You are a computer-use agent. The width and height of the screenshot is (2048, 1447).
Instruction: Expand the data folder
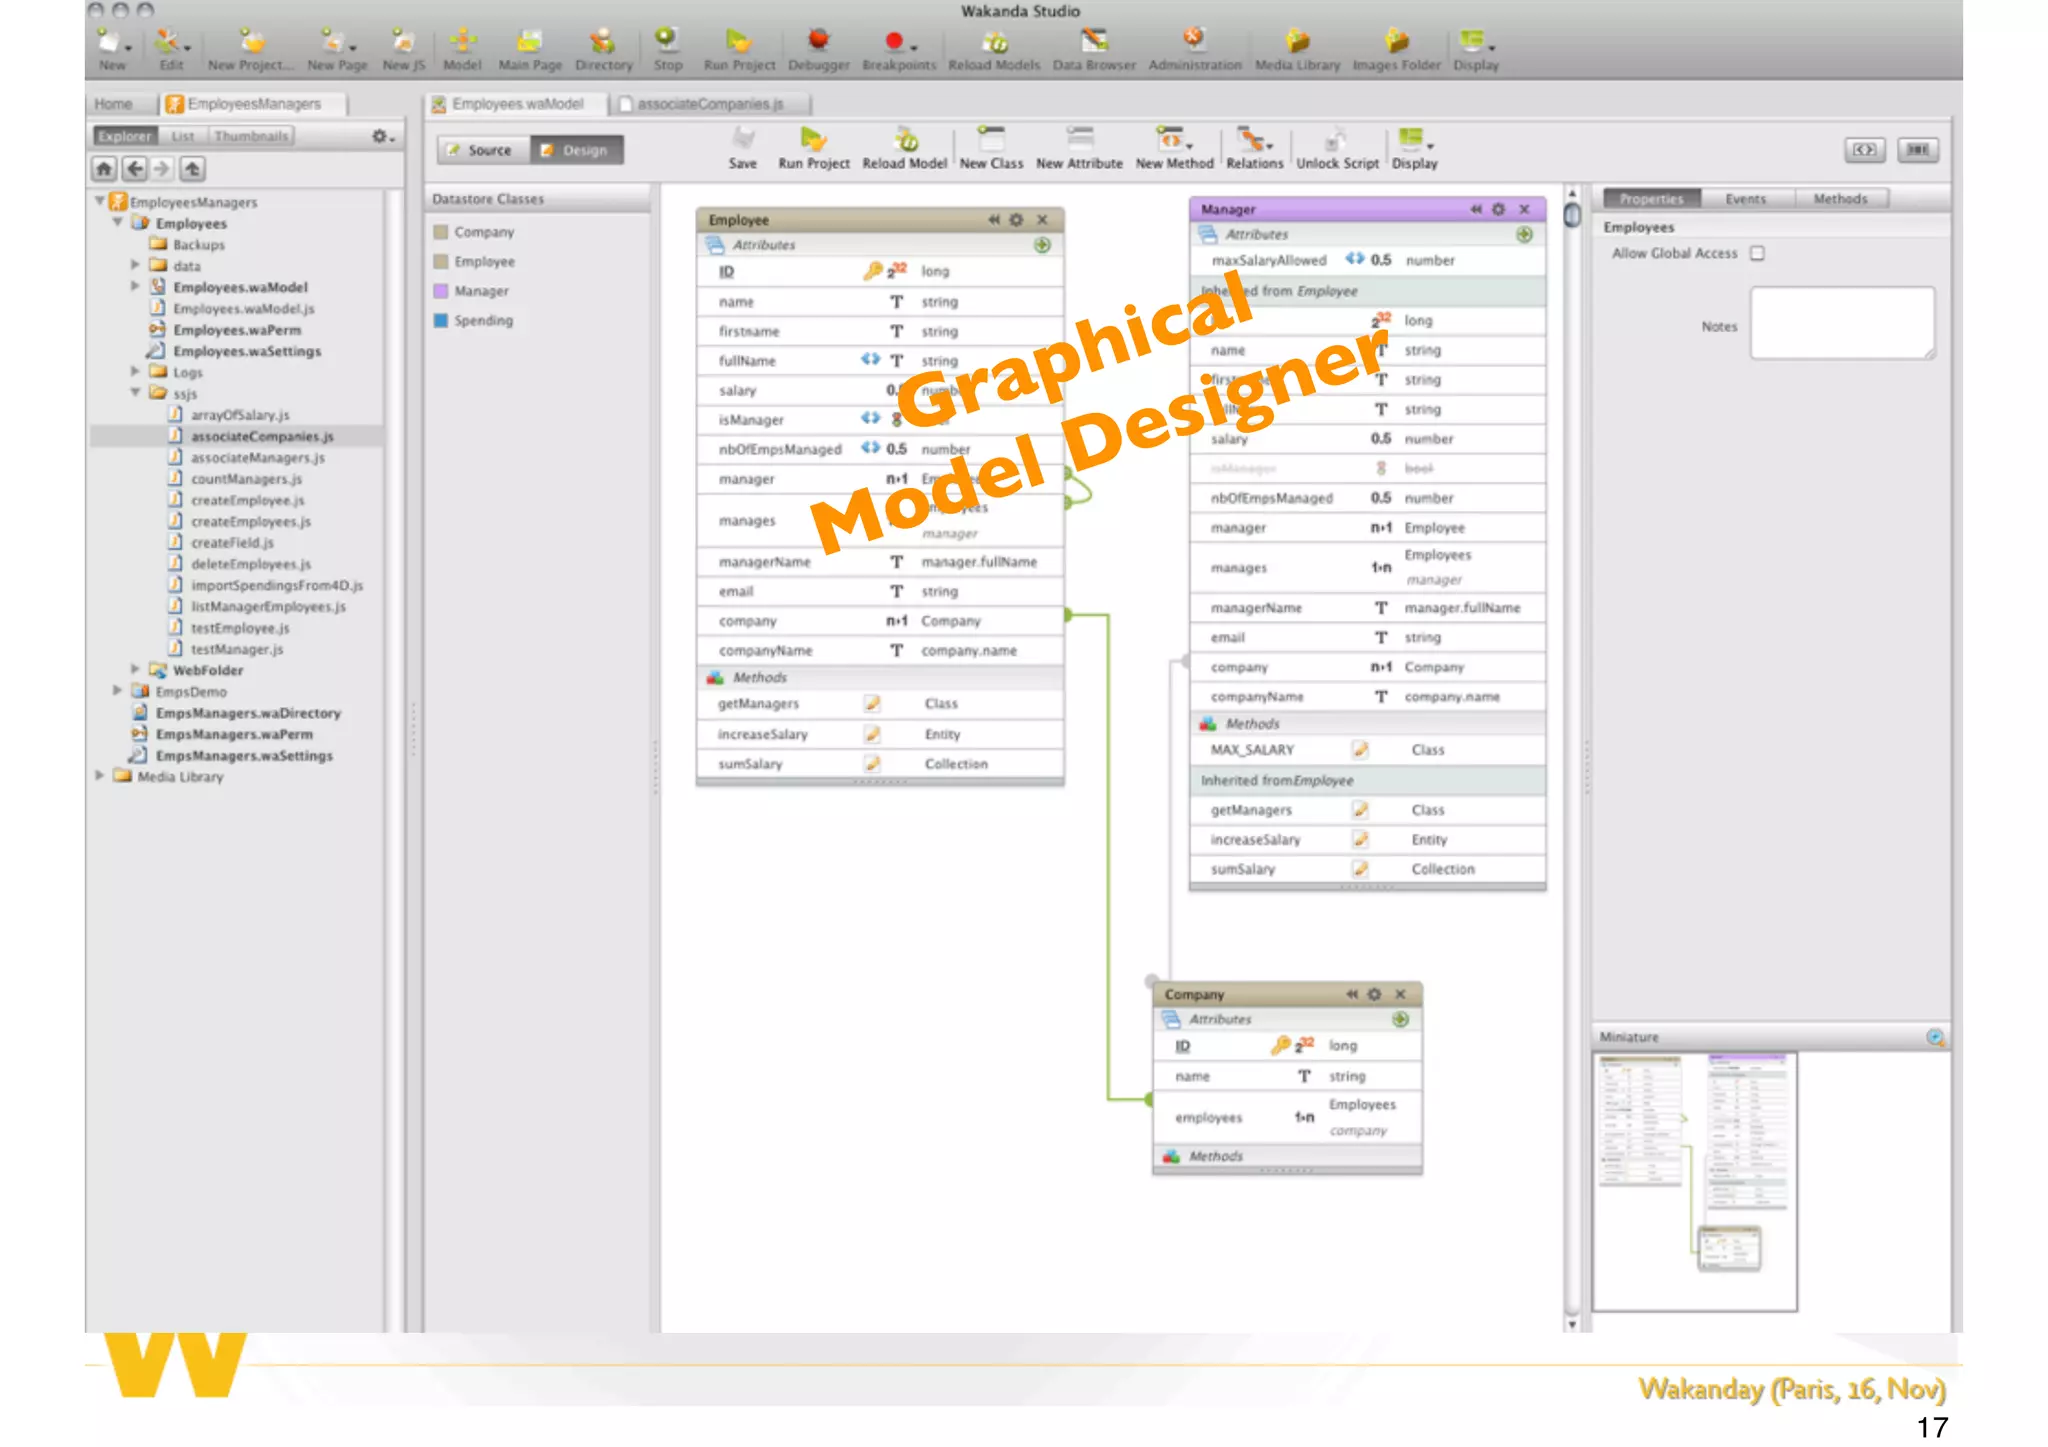pos(135,265)
